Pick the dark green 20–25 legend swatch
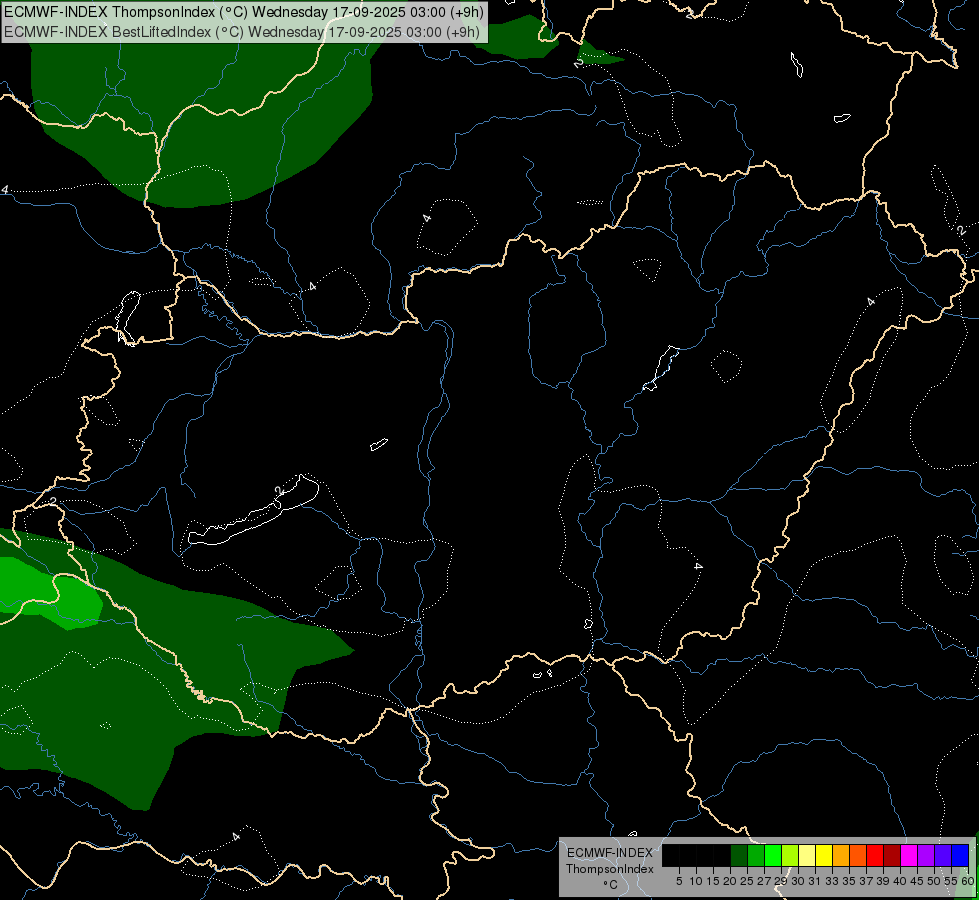979x900 pixels. tap(739, 855)
